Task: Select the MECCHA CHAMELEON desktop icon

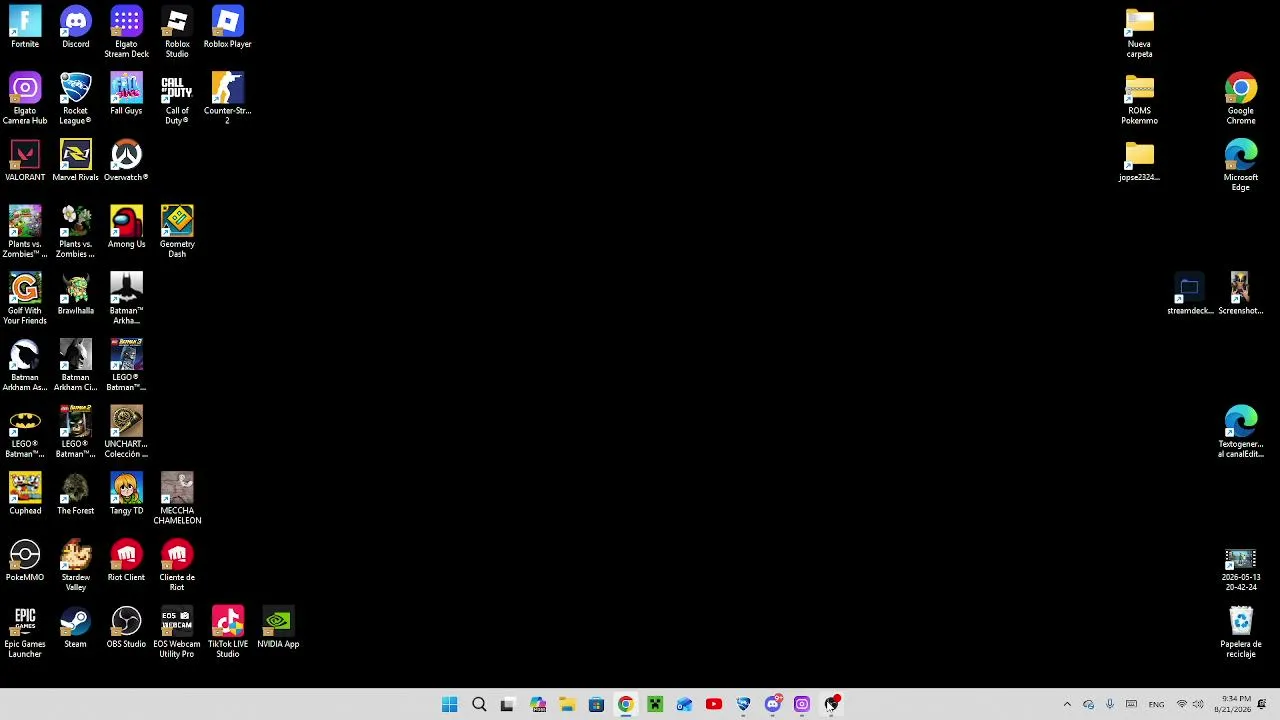Action: tap(177, 499)
